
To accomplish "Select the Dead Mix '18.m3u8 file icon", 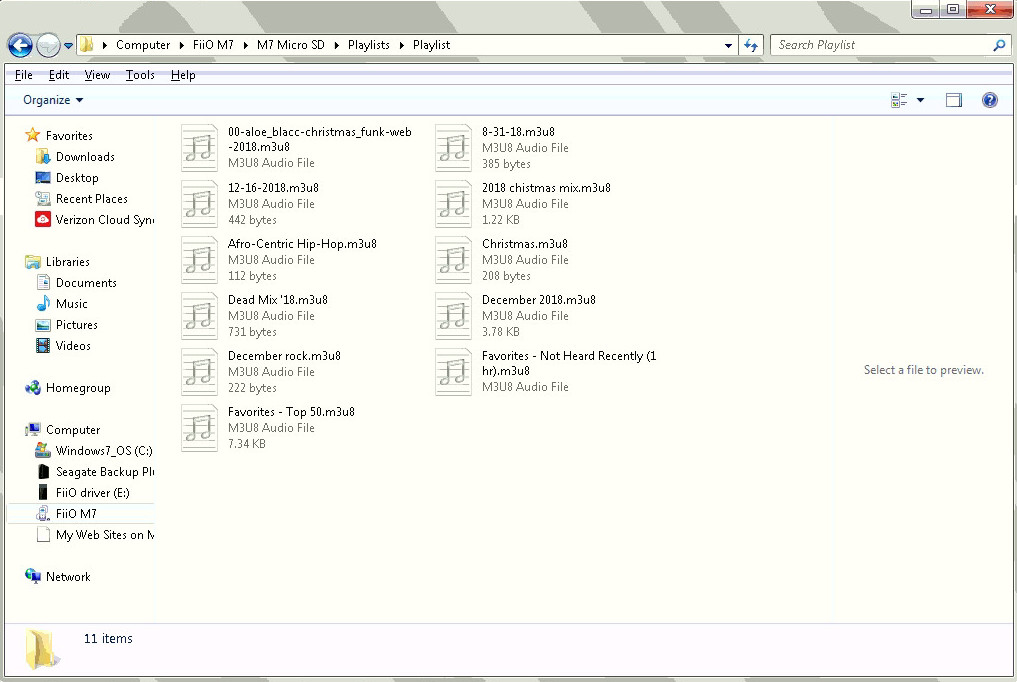I will [199, 316].
